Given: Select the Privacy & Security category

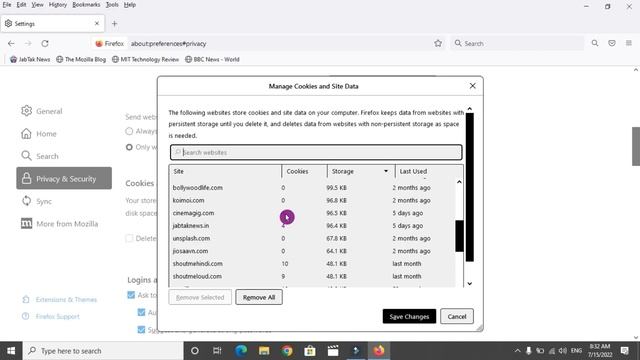Looking at the screenshot, I should [x=64, y=178].
